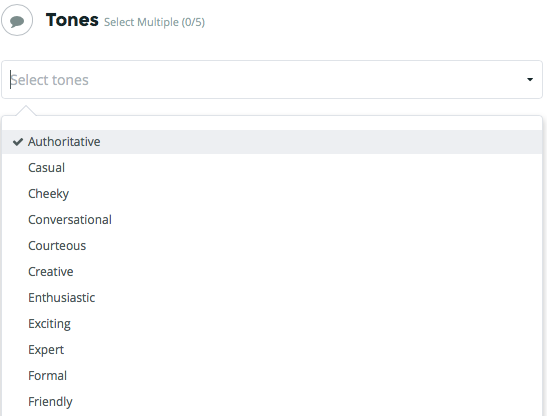Image resolution: width=547 pixels, height=416 pixels.
Task: Choose Casual from the tones list
Action: pos(272,168)
